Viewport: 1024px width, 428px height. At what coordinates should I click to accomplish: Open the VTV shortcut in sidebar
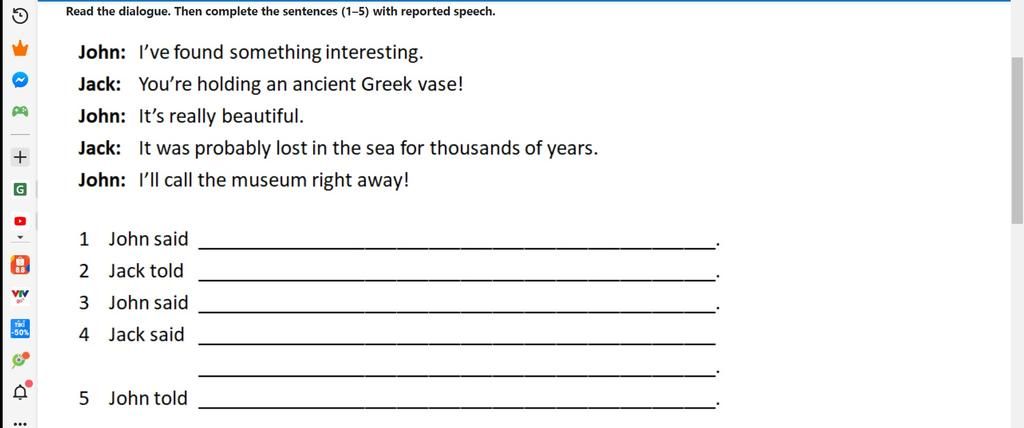(21, 296)
